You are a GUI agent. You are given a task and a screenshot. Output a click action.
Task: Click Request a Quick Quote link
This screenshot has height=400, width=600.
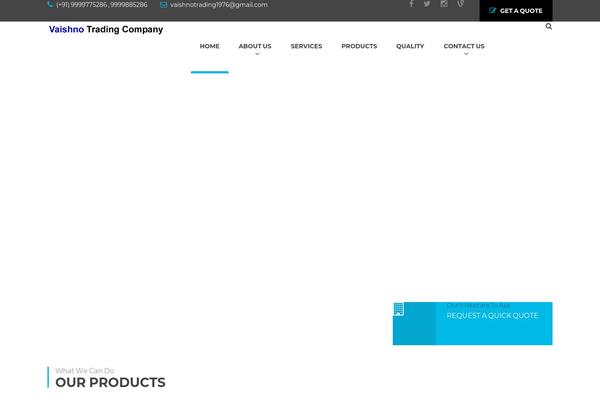[x=492, y=315]
